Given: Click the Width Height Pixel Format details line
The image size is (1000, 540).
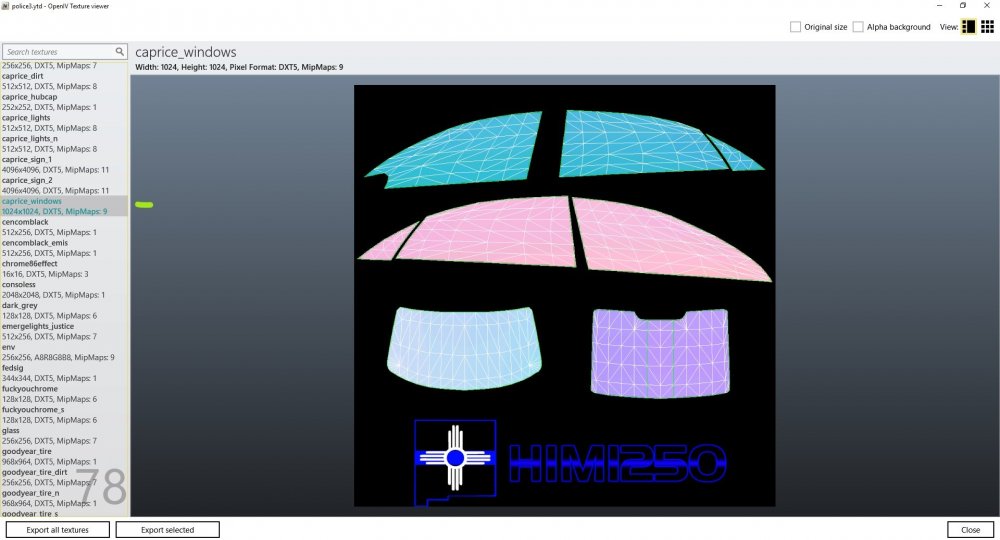Looking at the screenshot, I should tap(239, 67).
